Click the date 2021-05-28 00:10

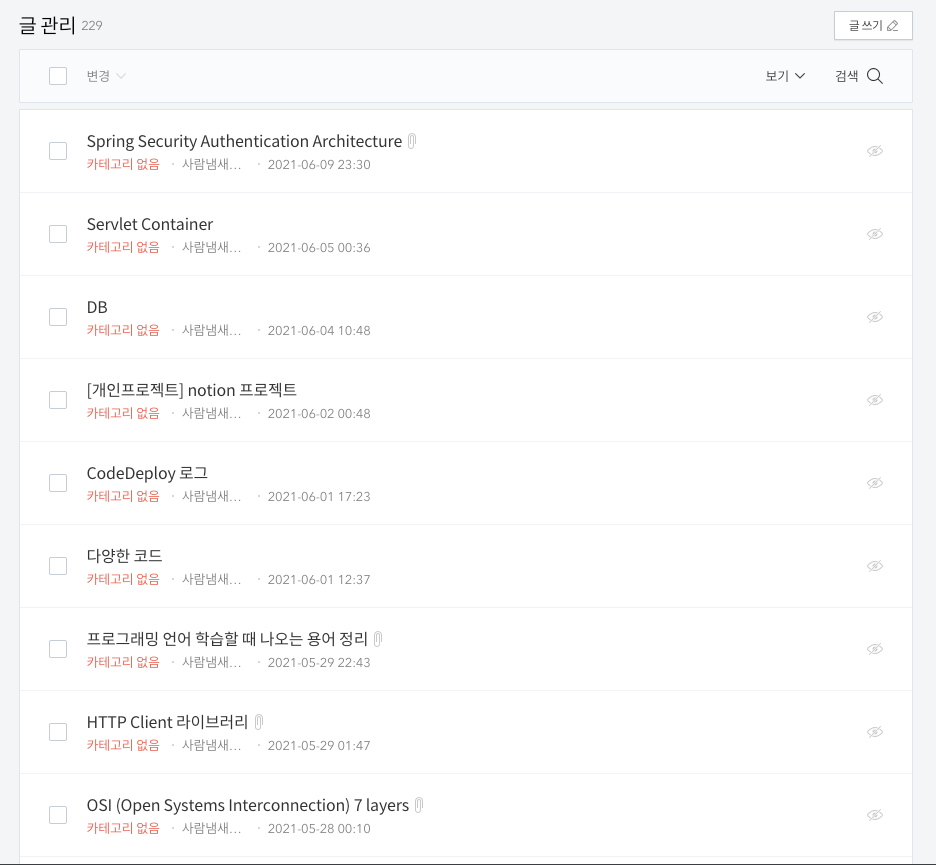pos(319,829)
